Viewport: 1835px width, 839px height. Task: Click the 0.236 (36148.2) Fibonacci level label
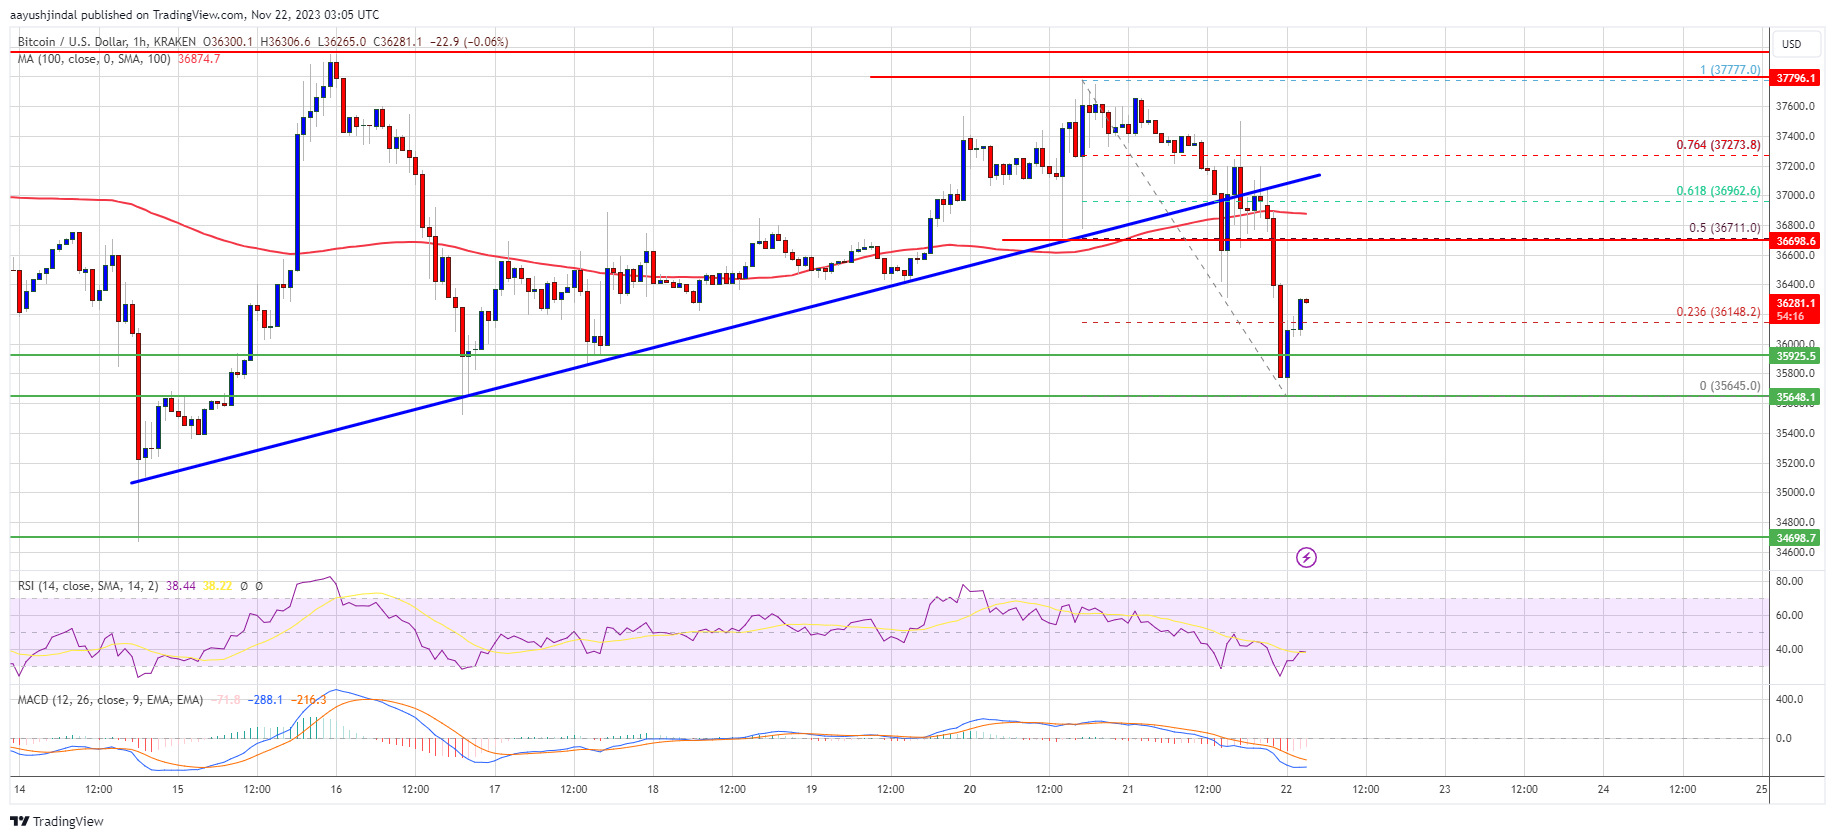click(1718, 312)
